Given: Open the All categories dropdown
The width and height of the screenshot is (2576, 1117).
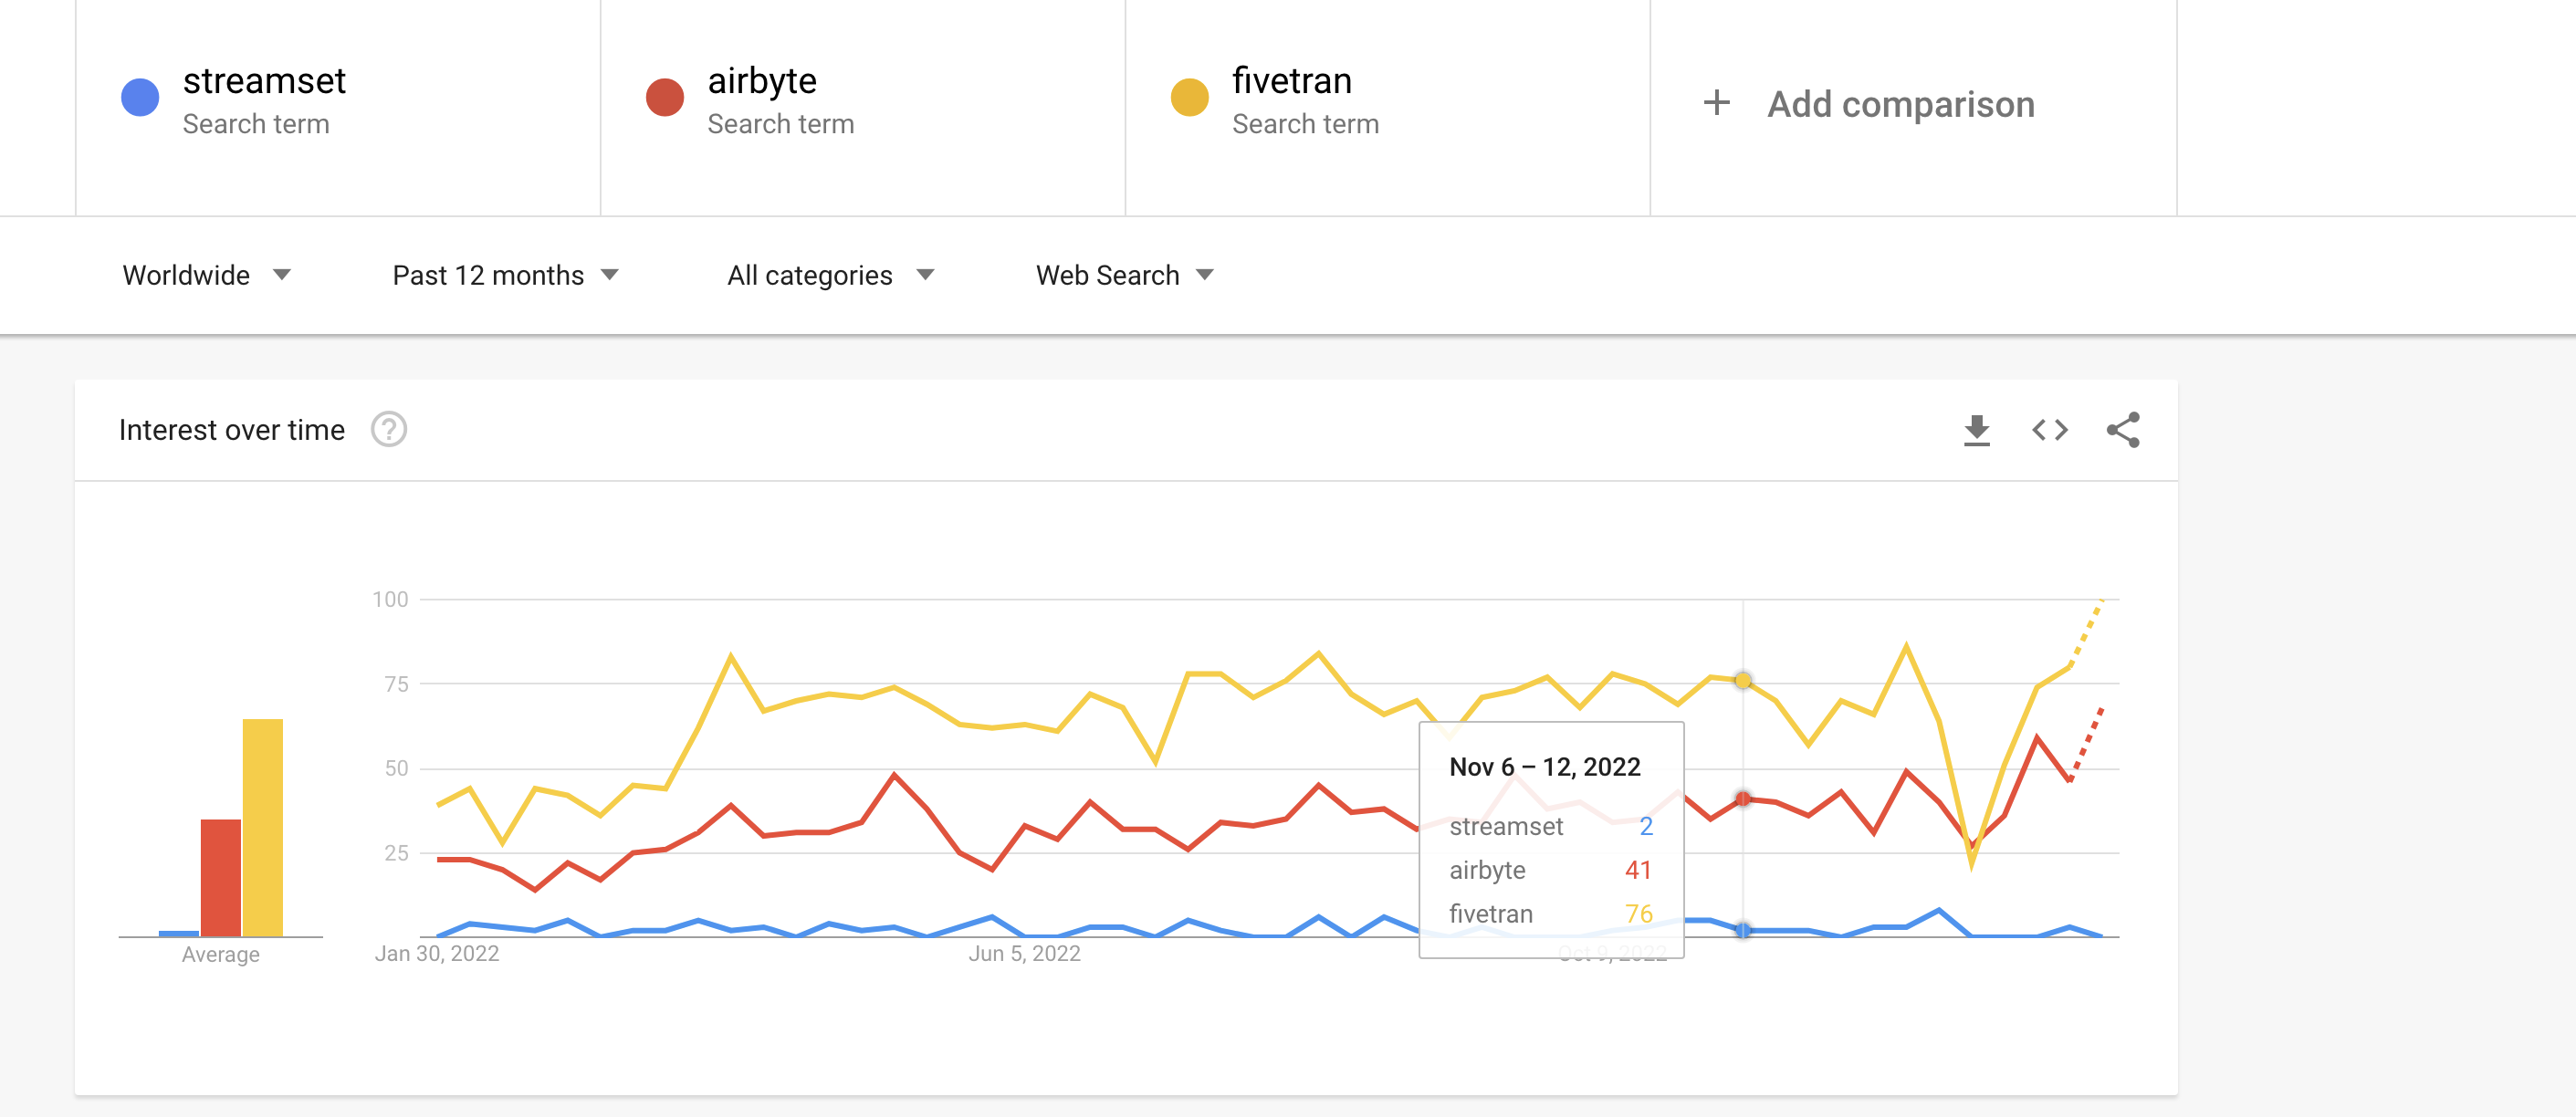Looking at the screenshot, I should click(x=830, y=275).
